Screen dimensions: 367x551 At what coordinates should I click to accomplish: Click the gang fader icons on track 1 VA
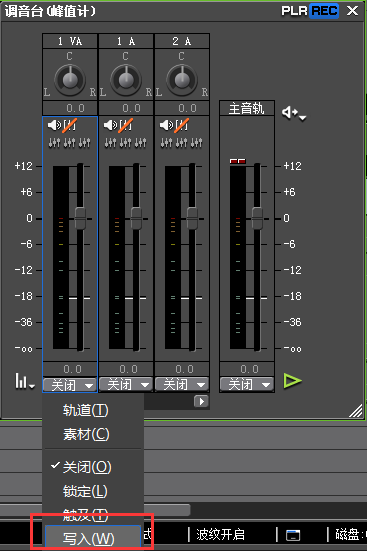pos(69,142)
